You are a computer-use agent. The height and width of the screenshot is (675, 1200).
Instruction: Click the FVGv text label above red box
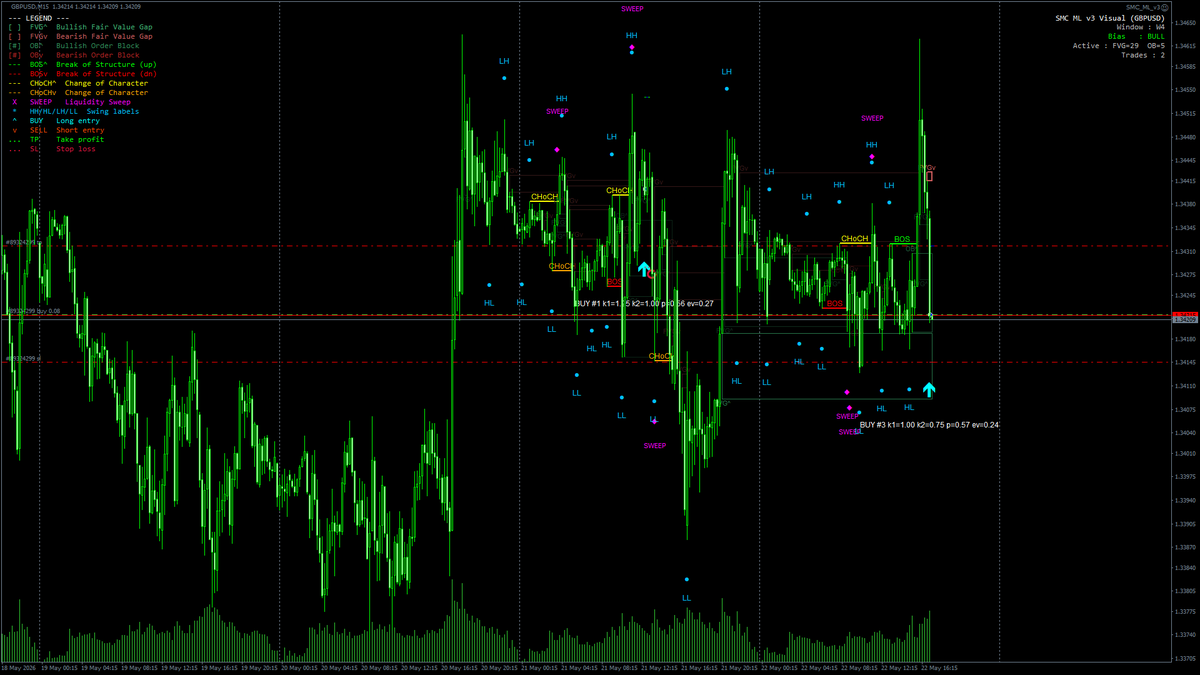pos(928,167)
